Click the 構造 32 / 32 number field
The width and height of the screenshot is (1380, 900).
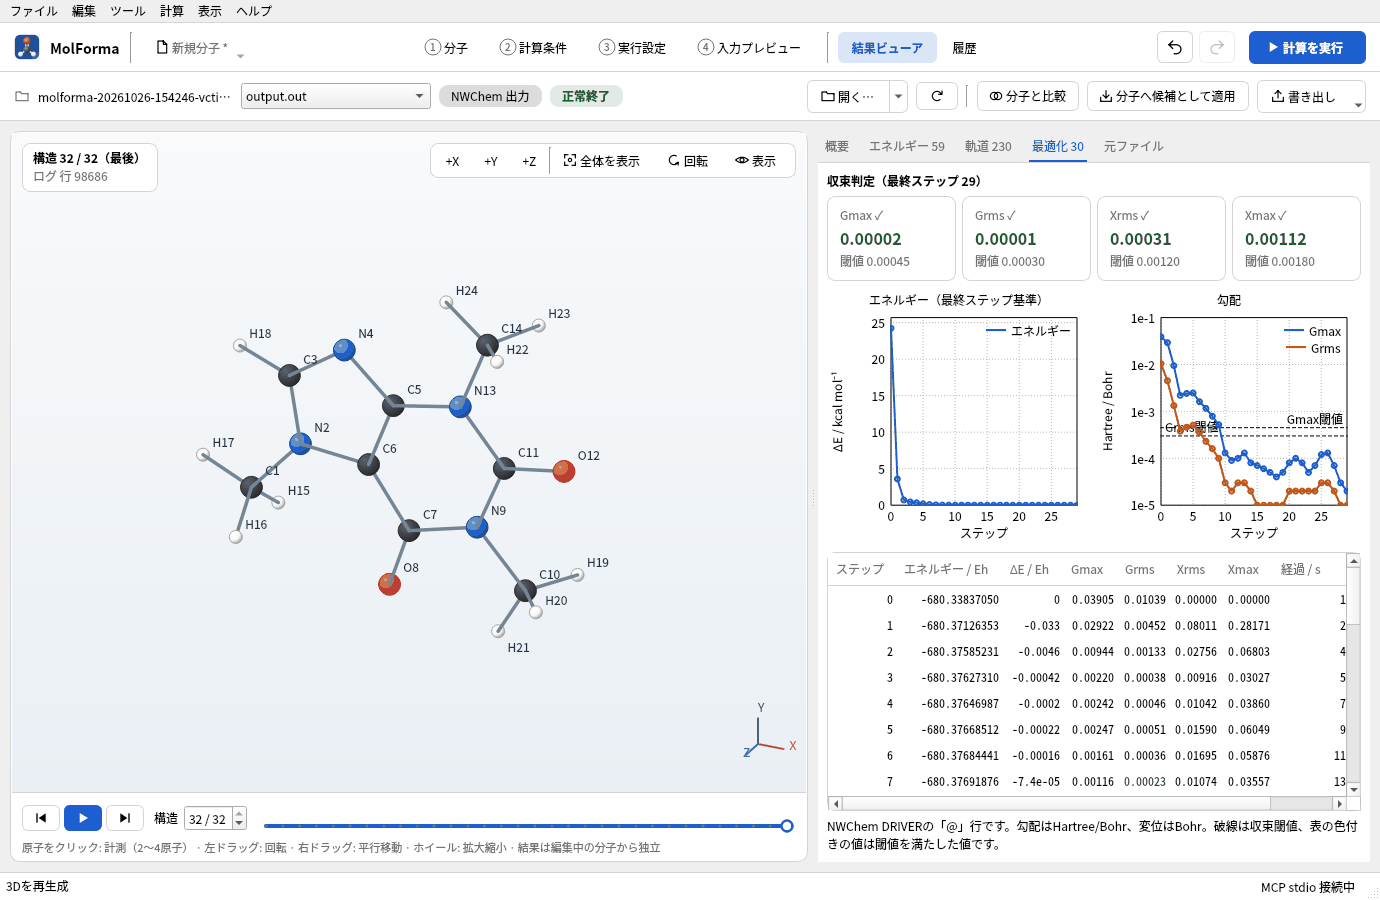coord(208,819)
